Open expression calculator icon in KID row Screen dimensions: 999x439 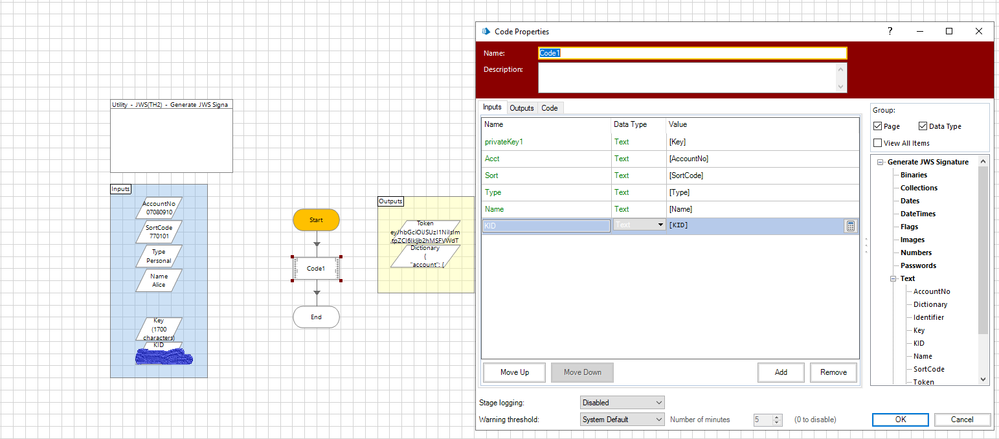[850, 226]
